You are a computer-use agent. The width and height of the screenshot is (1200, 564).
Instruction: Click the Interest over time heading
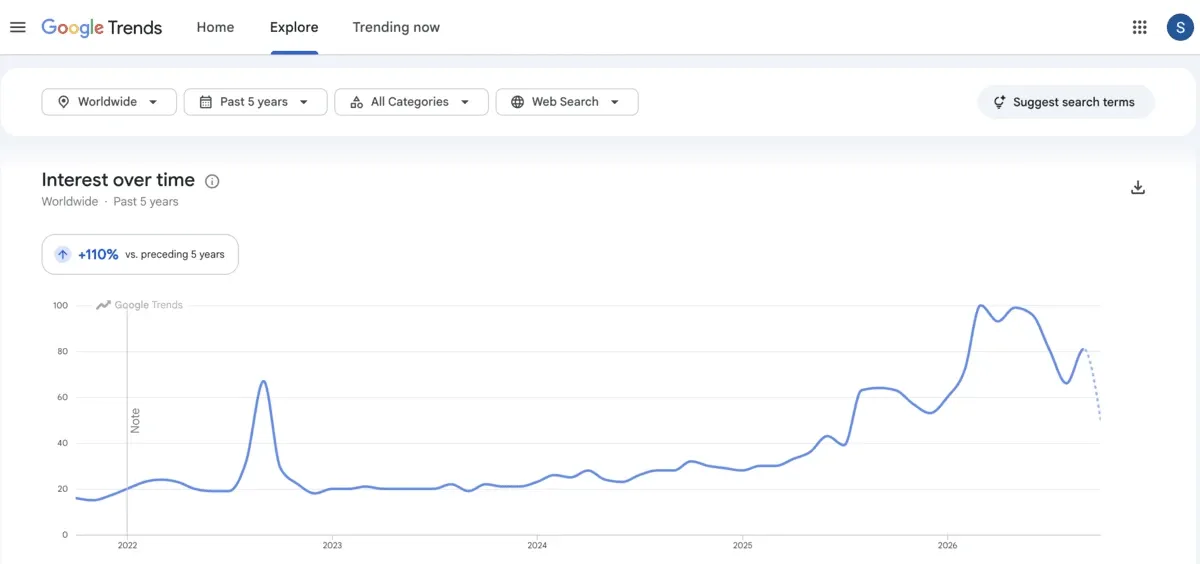[x=118, y=180]
